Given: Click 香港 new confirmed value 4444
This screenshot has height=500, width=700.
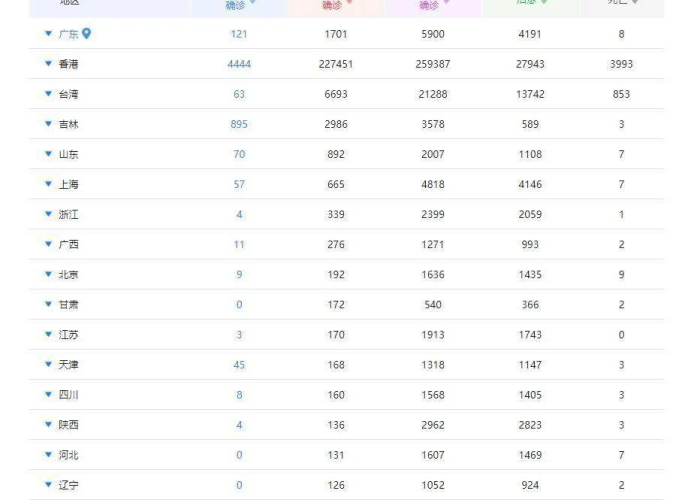Looking at the screenshot, I should pos(239,64).
